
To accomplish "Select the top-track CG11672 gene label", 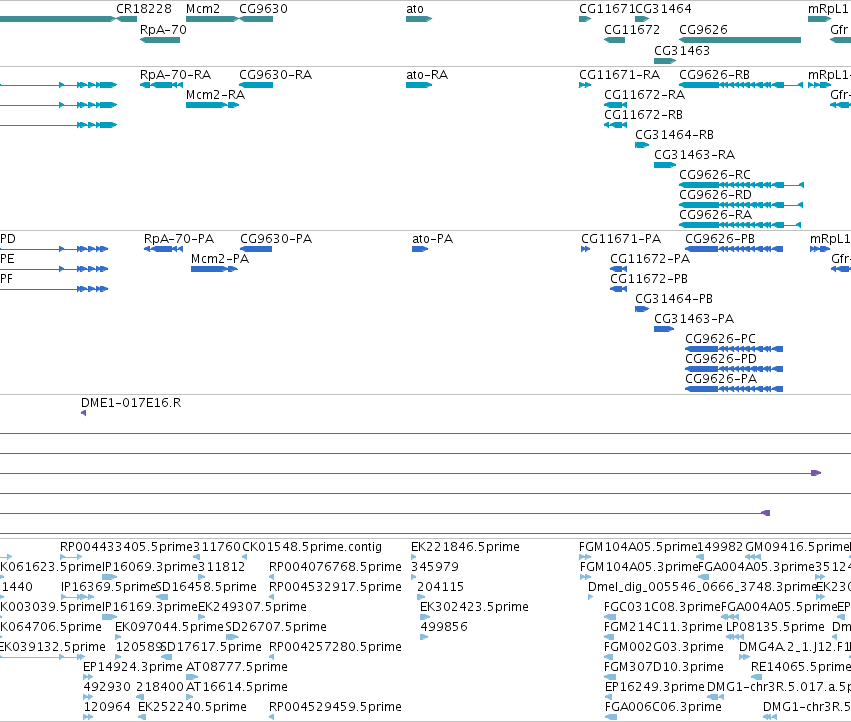I will [632, 30].
